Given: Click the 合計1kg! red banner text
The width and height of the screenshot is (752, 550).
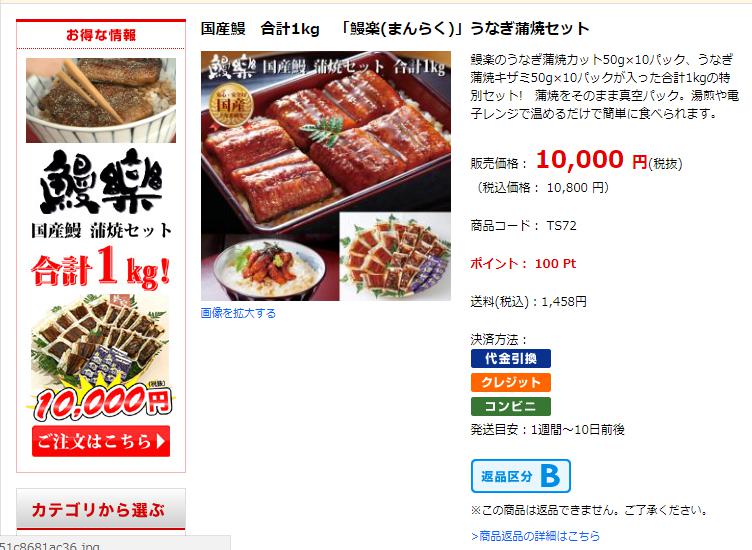Looking at the screenshot, I should coord(101,269).
